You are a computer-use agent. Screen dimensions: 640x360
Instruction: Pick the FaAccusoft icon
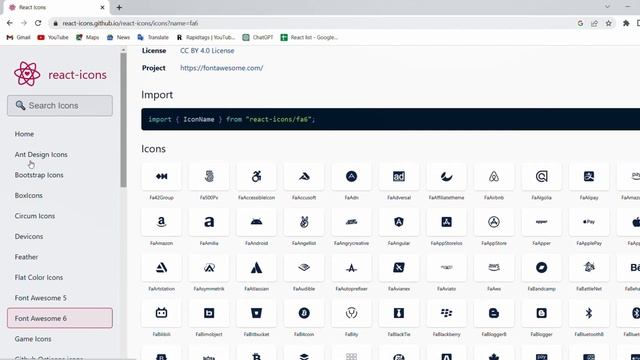[x=304, y=176]
